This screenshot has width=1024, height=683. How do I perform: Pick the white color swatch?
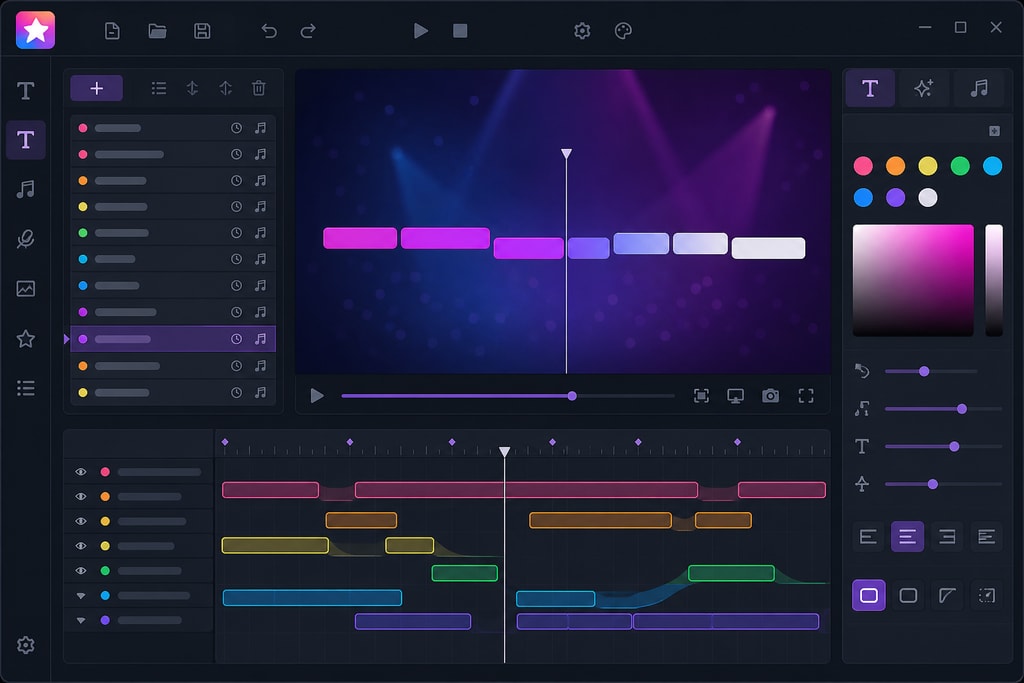point(928,197)
